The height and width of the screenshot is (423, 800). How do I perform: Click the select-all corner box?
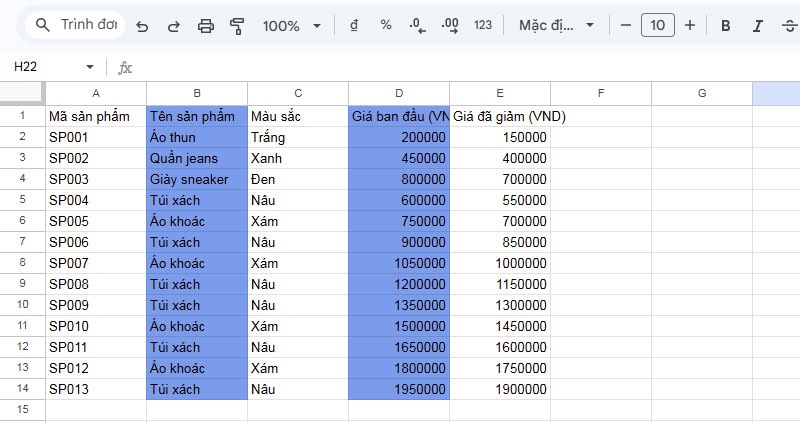point(22,93)
